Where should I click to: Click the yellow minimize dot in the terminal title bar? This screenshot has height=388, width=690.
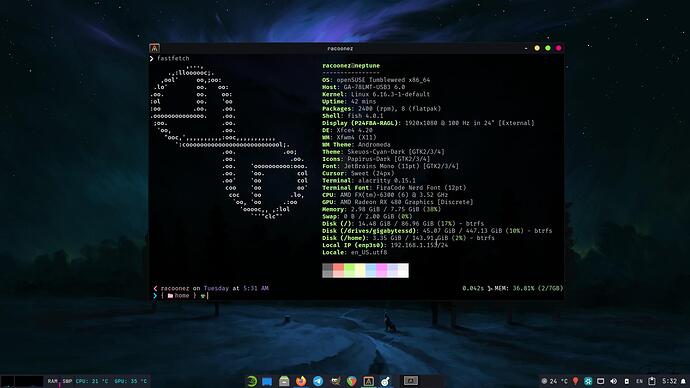pos(537,48)
